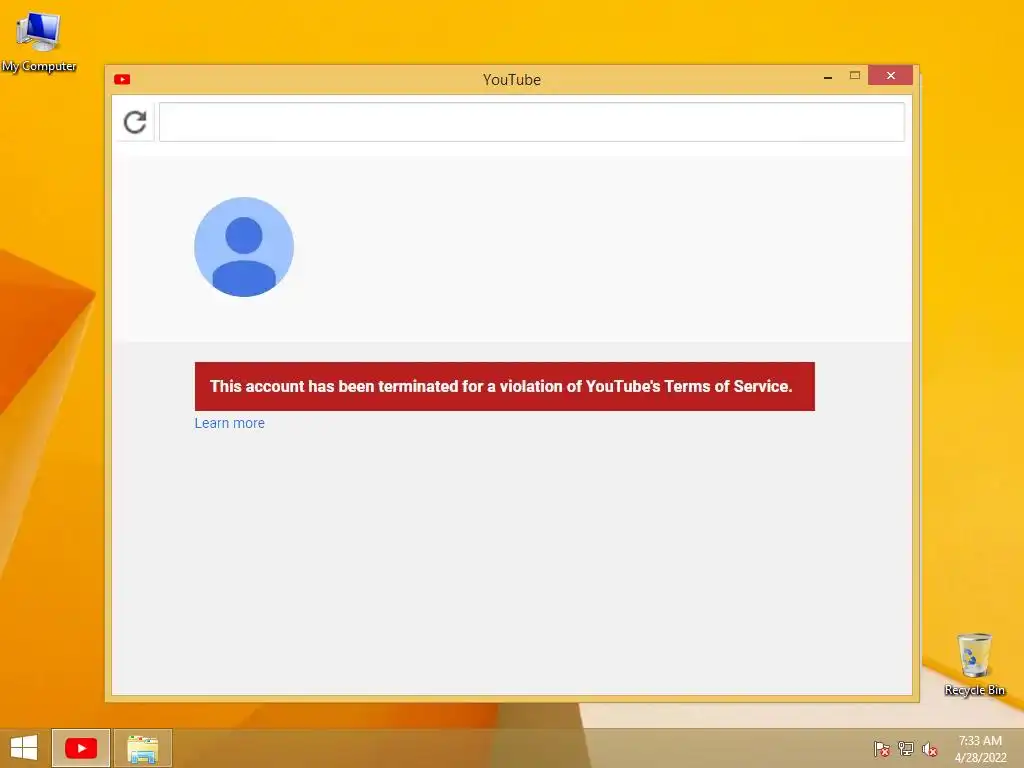Close the YouTube window
This screenshot has width=1024, height=768.
[x=890, y=76]
